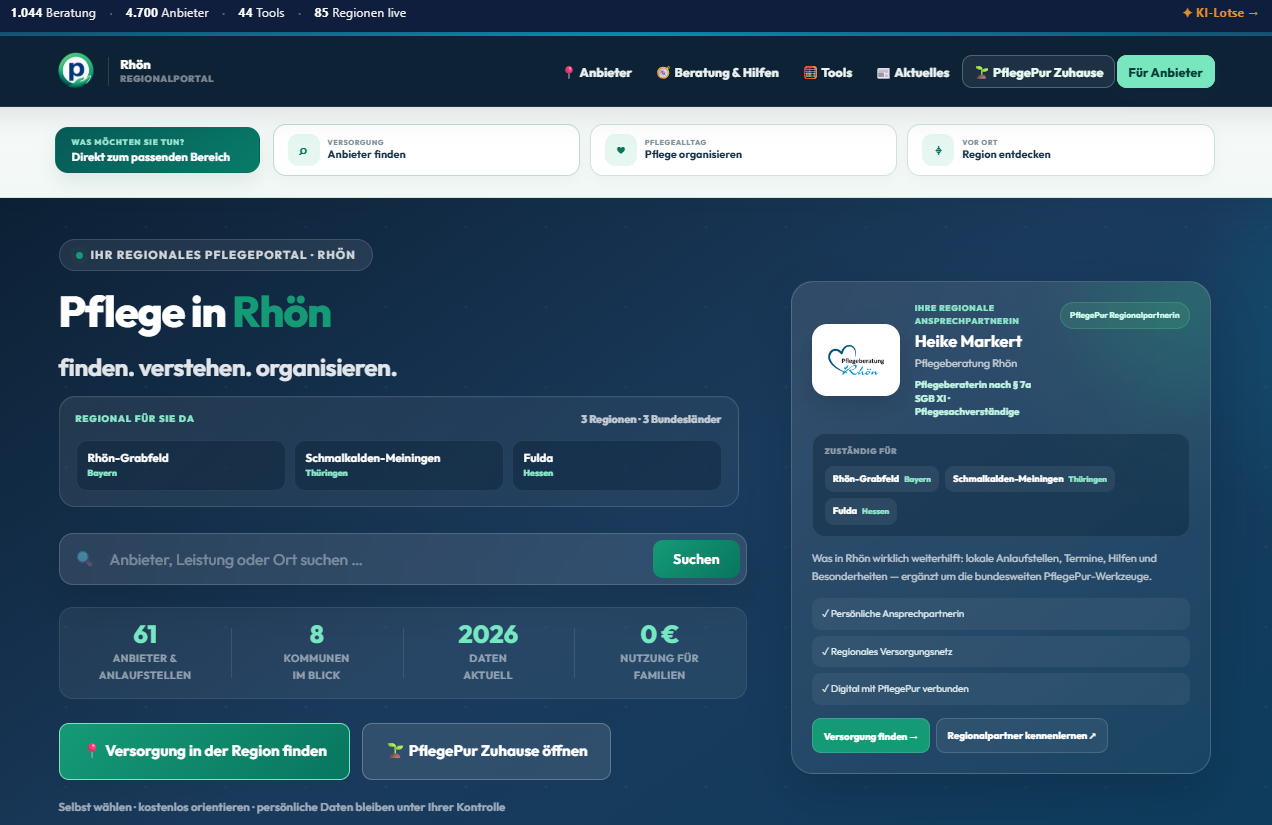Click the Digital mit PflegePur verbunden row
Image resolution: width=1272 pixels, height=825 pixels.
click(1001, 689)
